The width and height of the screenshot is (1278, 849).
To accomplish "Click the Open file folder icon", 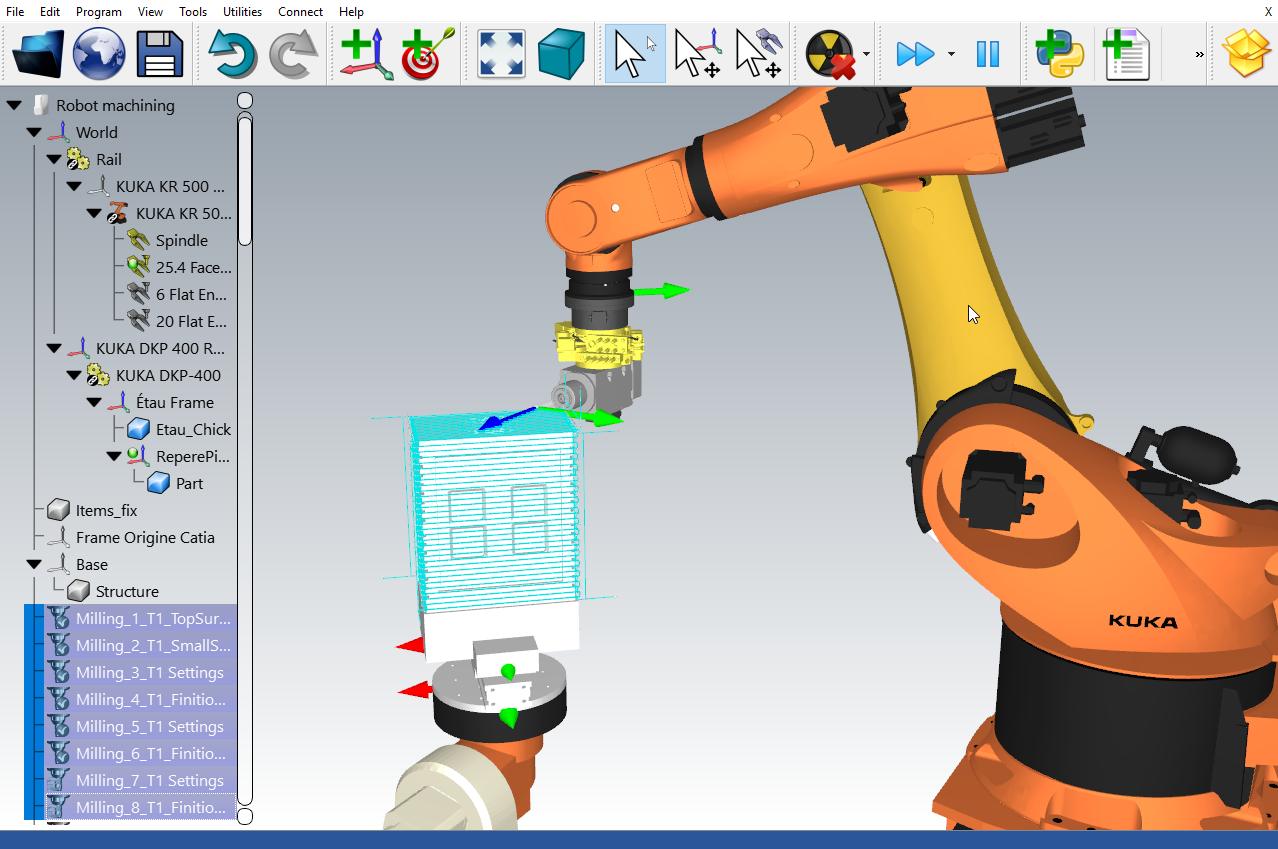I will 39,53.
